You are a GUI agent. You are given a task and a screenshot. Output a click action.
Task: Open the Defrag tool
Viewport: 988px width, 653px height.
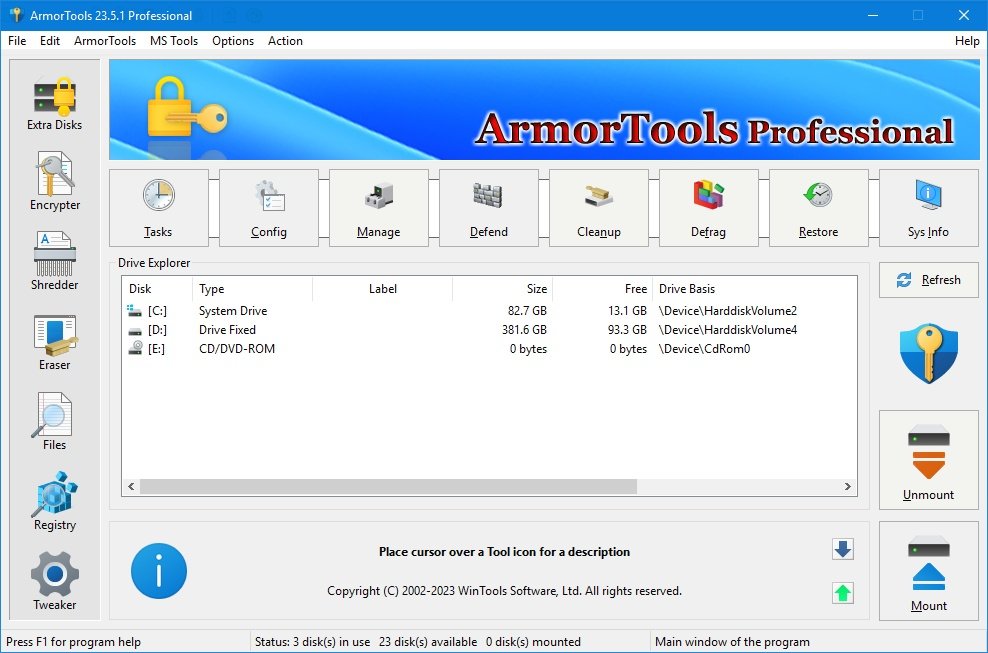[x=708, y=208]
